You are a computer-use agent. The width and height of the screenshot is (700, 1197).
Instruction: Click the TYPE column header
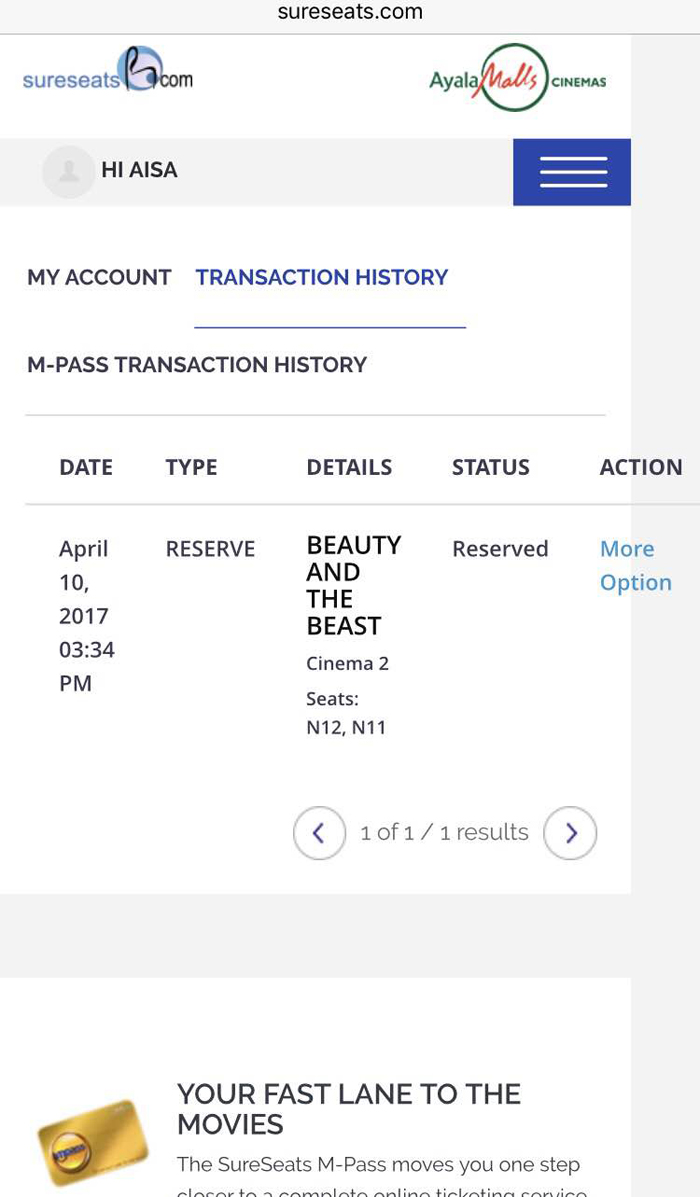click(191, 467)
